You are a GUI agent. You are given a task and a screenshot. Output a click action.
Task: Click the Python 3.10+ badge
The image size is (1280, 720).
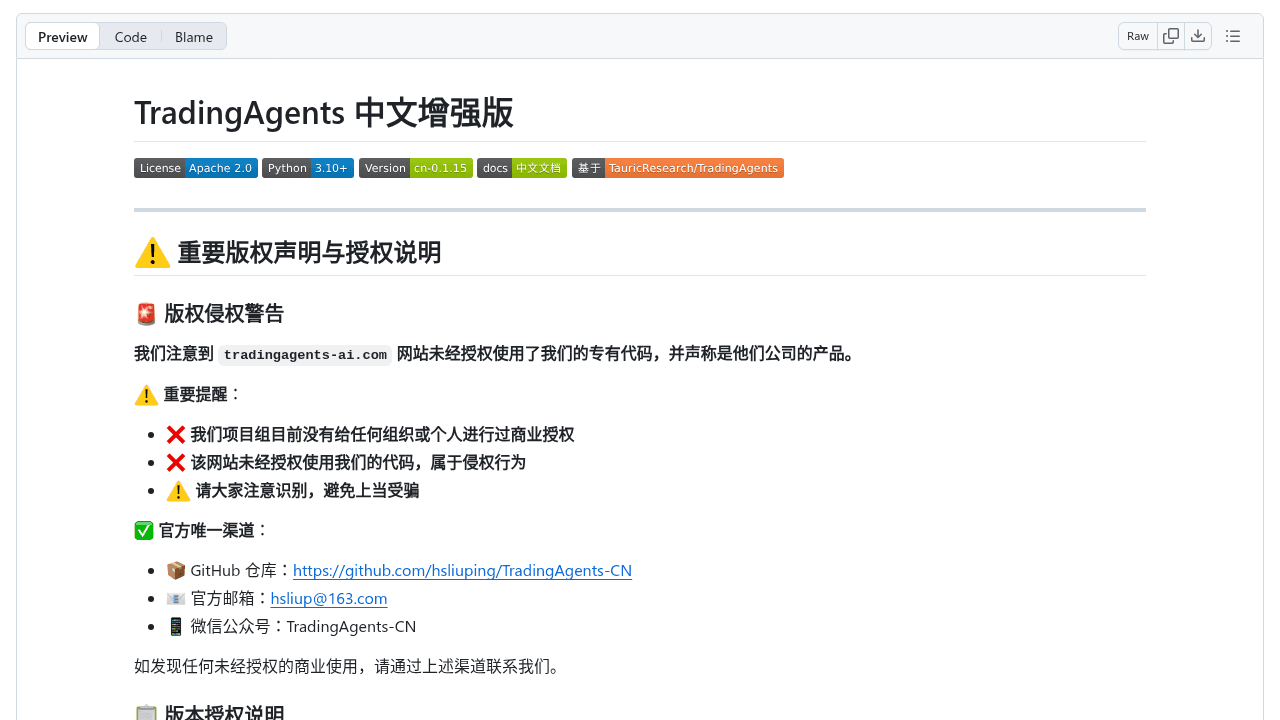tap(307, 167)
